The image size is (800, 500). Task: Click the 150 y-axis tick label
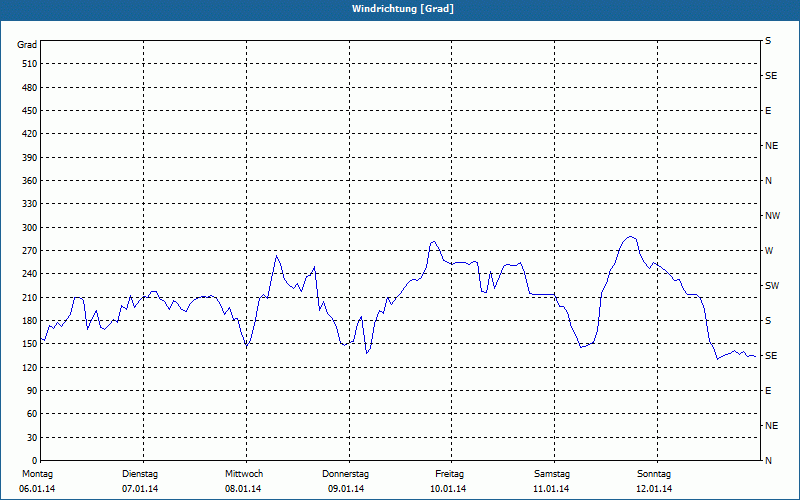[x=29, y=344]
